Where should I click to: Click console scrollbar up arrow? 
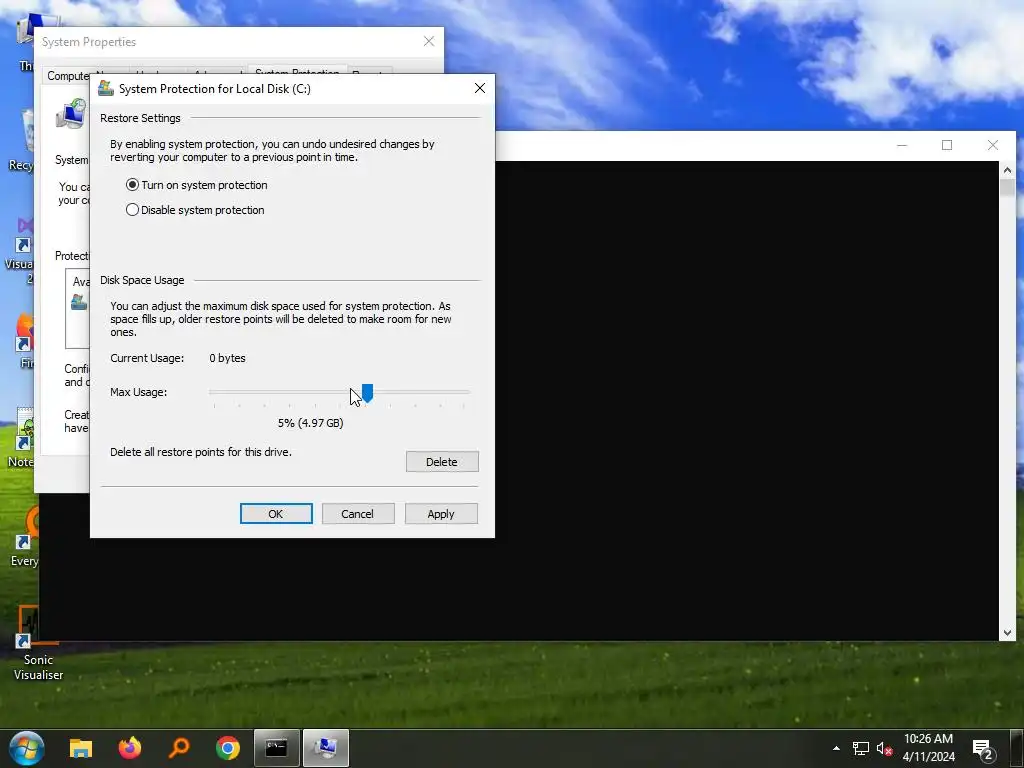point(1007,170)
